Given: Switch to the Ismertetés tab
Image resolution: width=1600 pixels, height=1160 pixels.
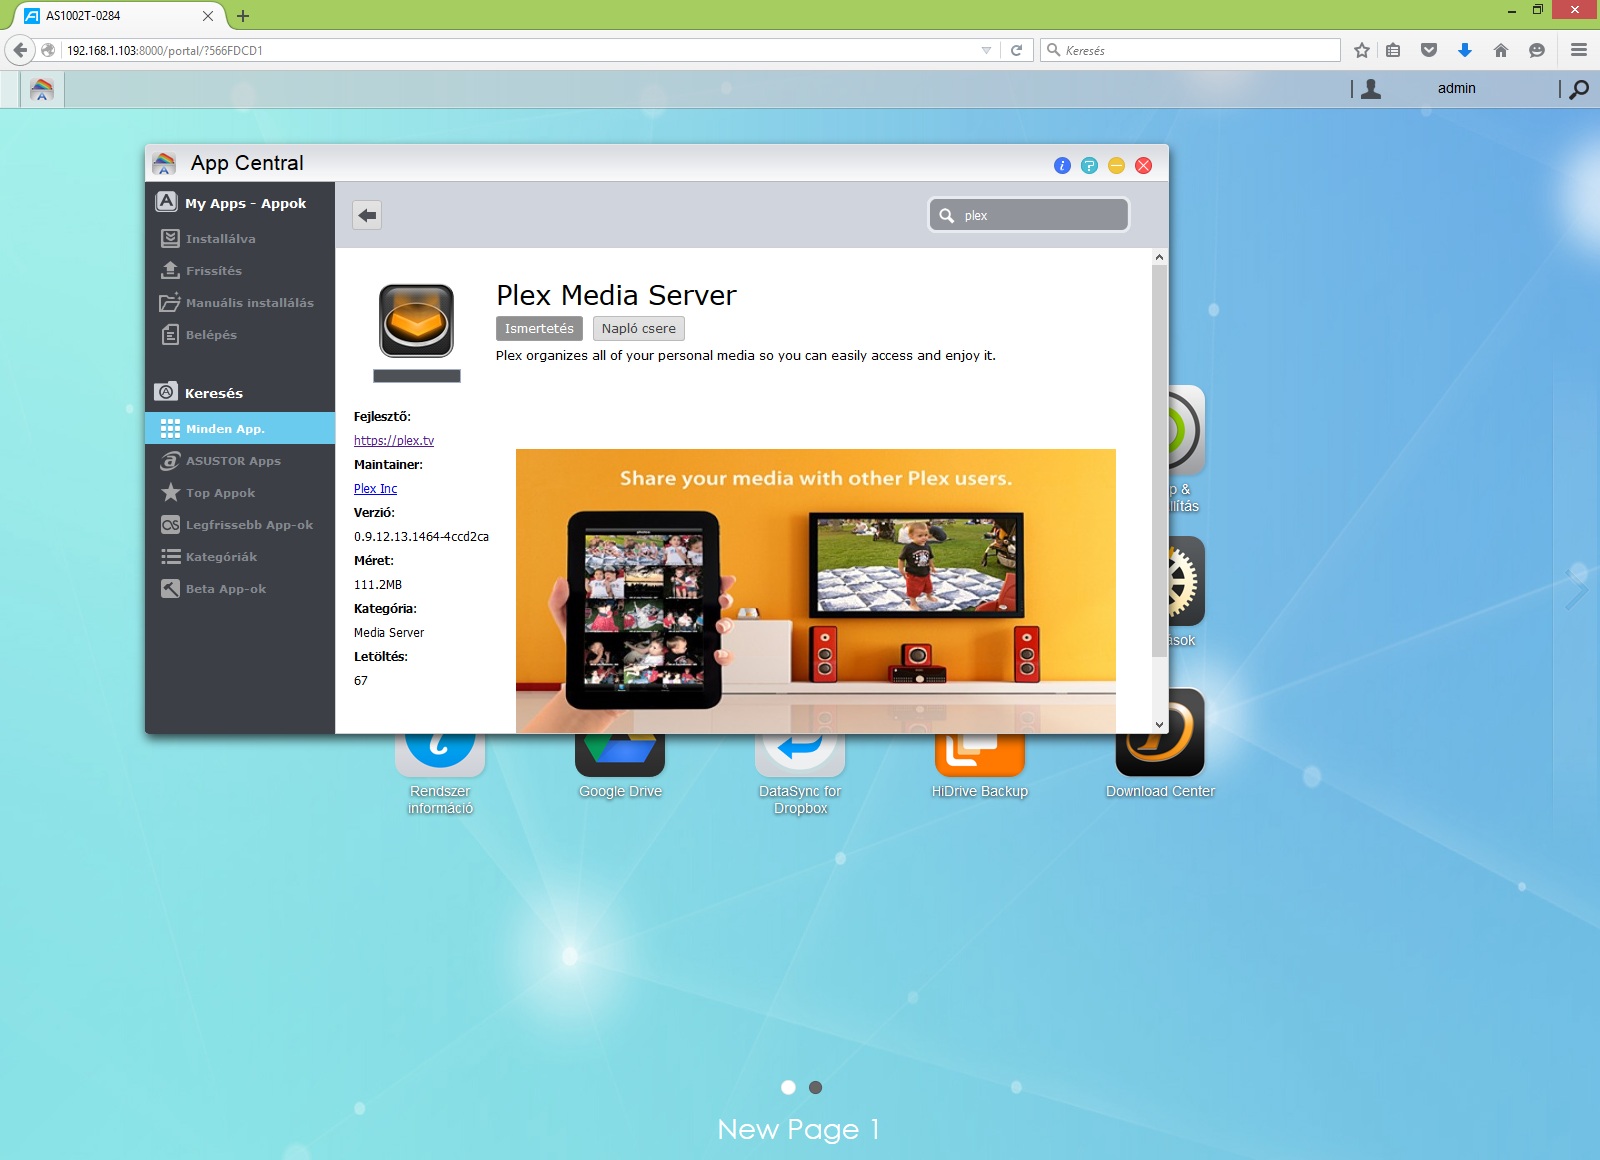Looking at the screenshot, I should 539,328.
